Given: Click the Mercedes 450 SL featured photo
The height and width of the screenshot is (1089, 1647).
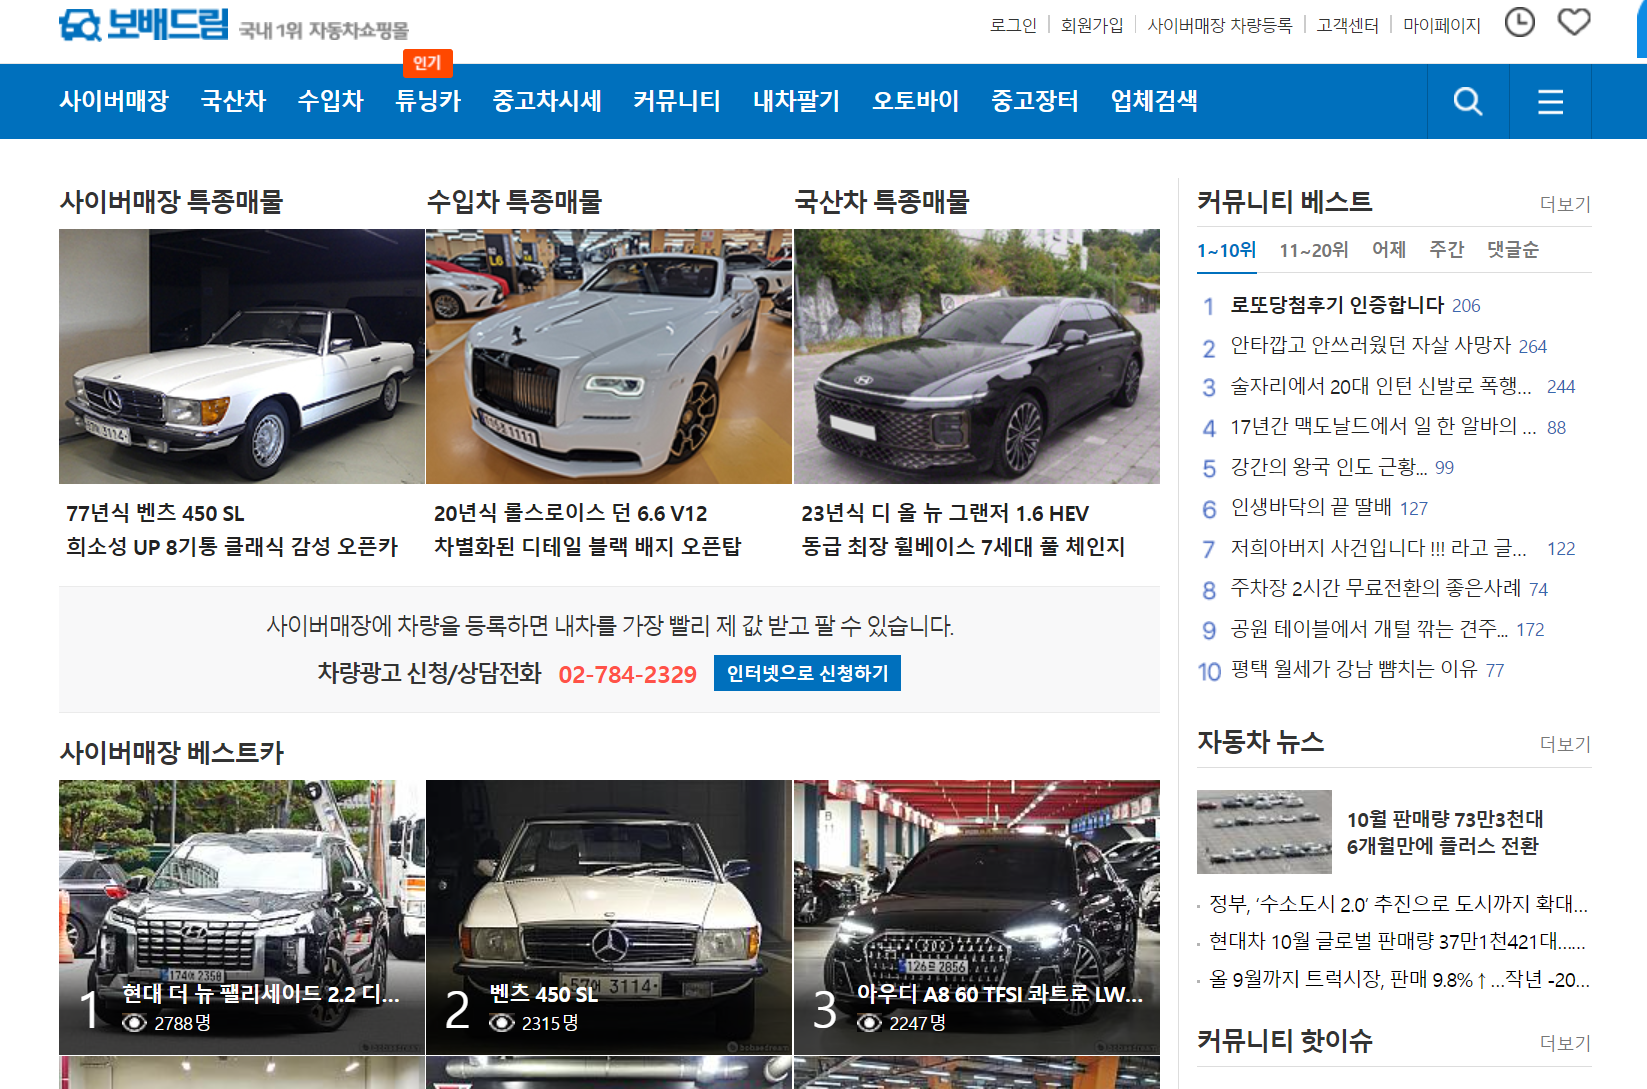Looking at the screenshot, I should (242, 356).
